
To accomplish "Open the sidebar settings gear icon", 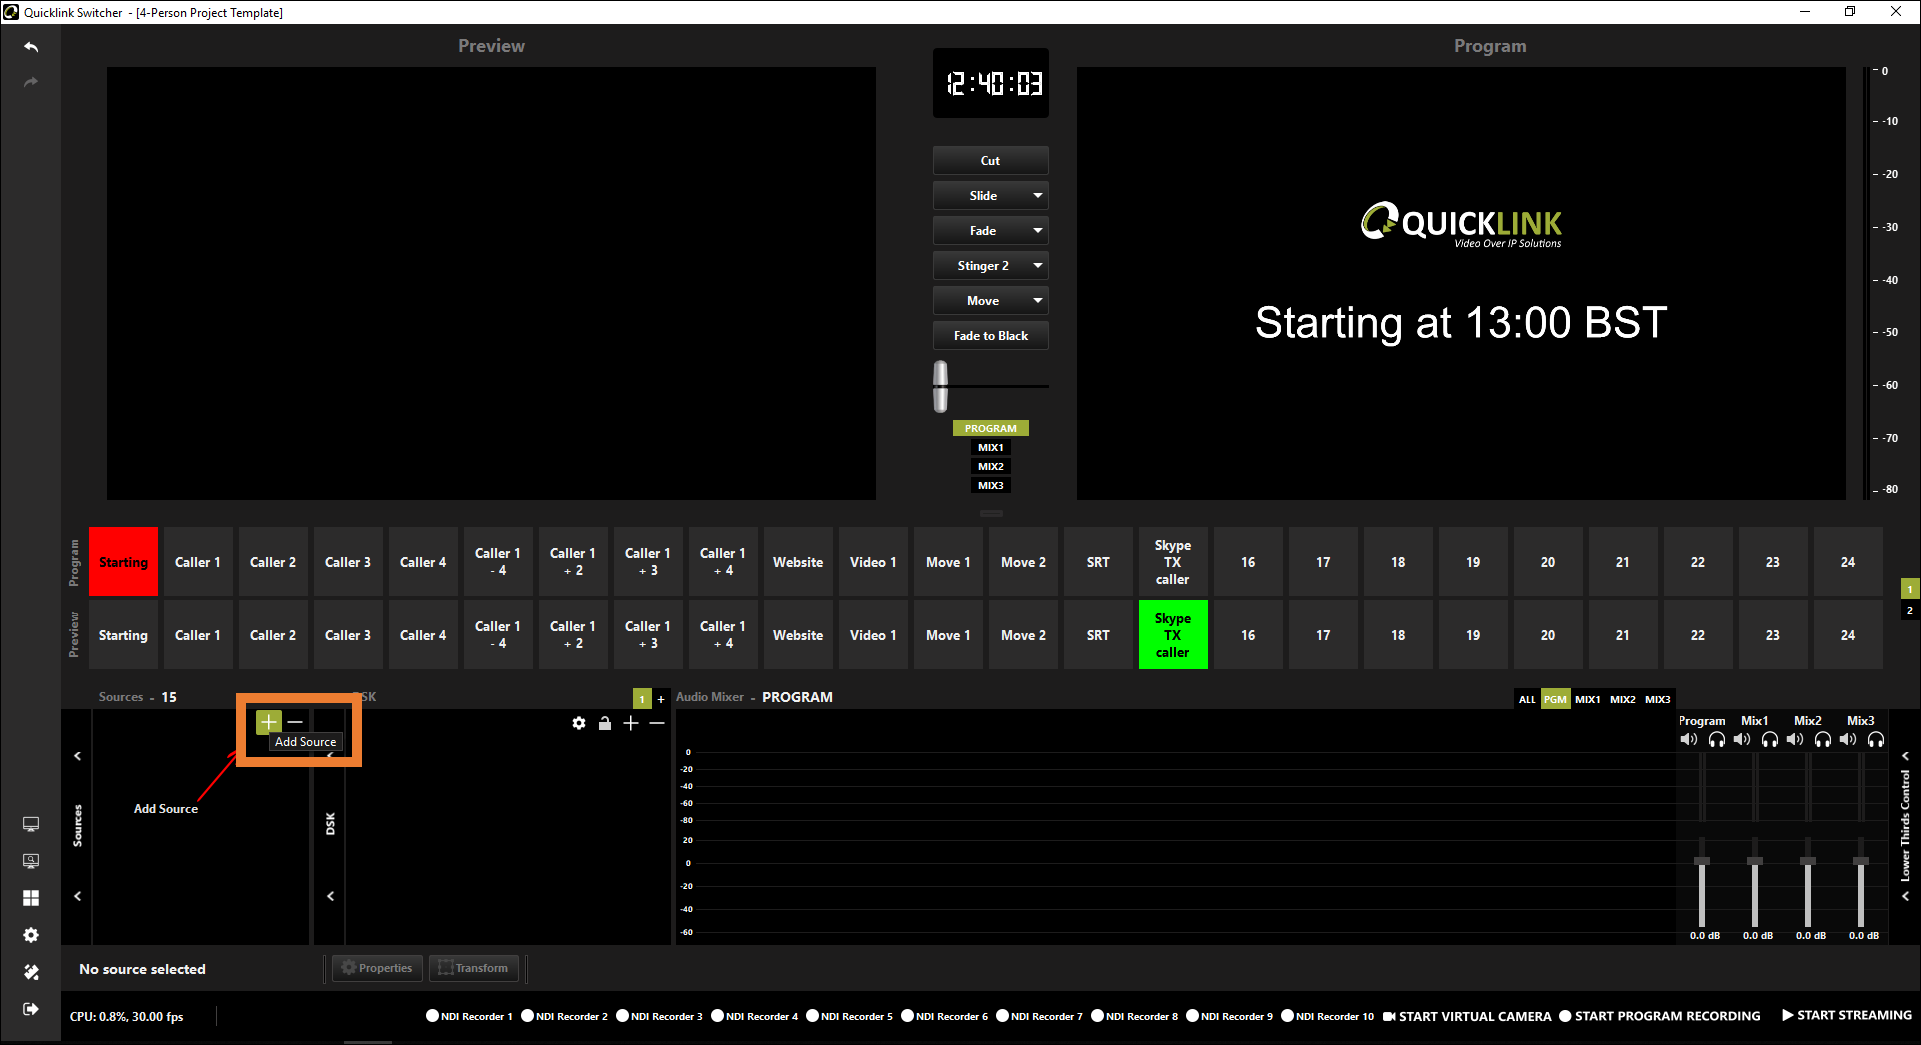I will [x=31, y=935].
